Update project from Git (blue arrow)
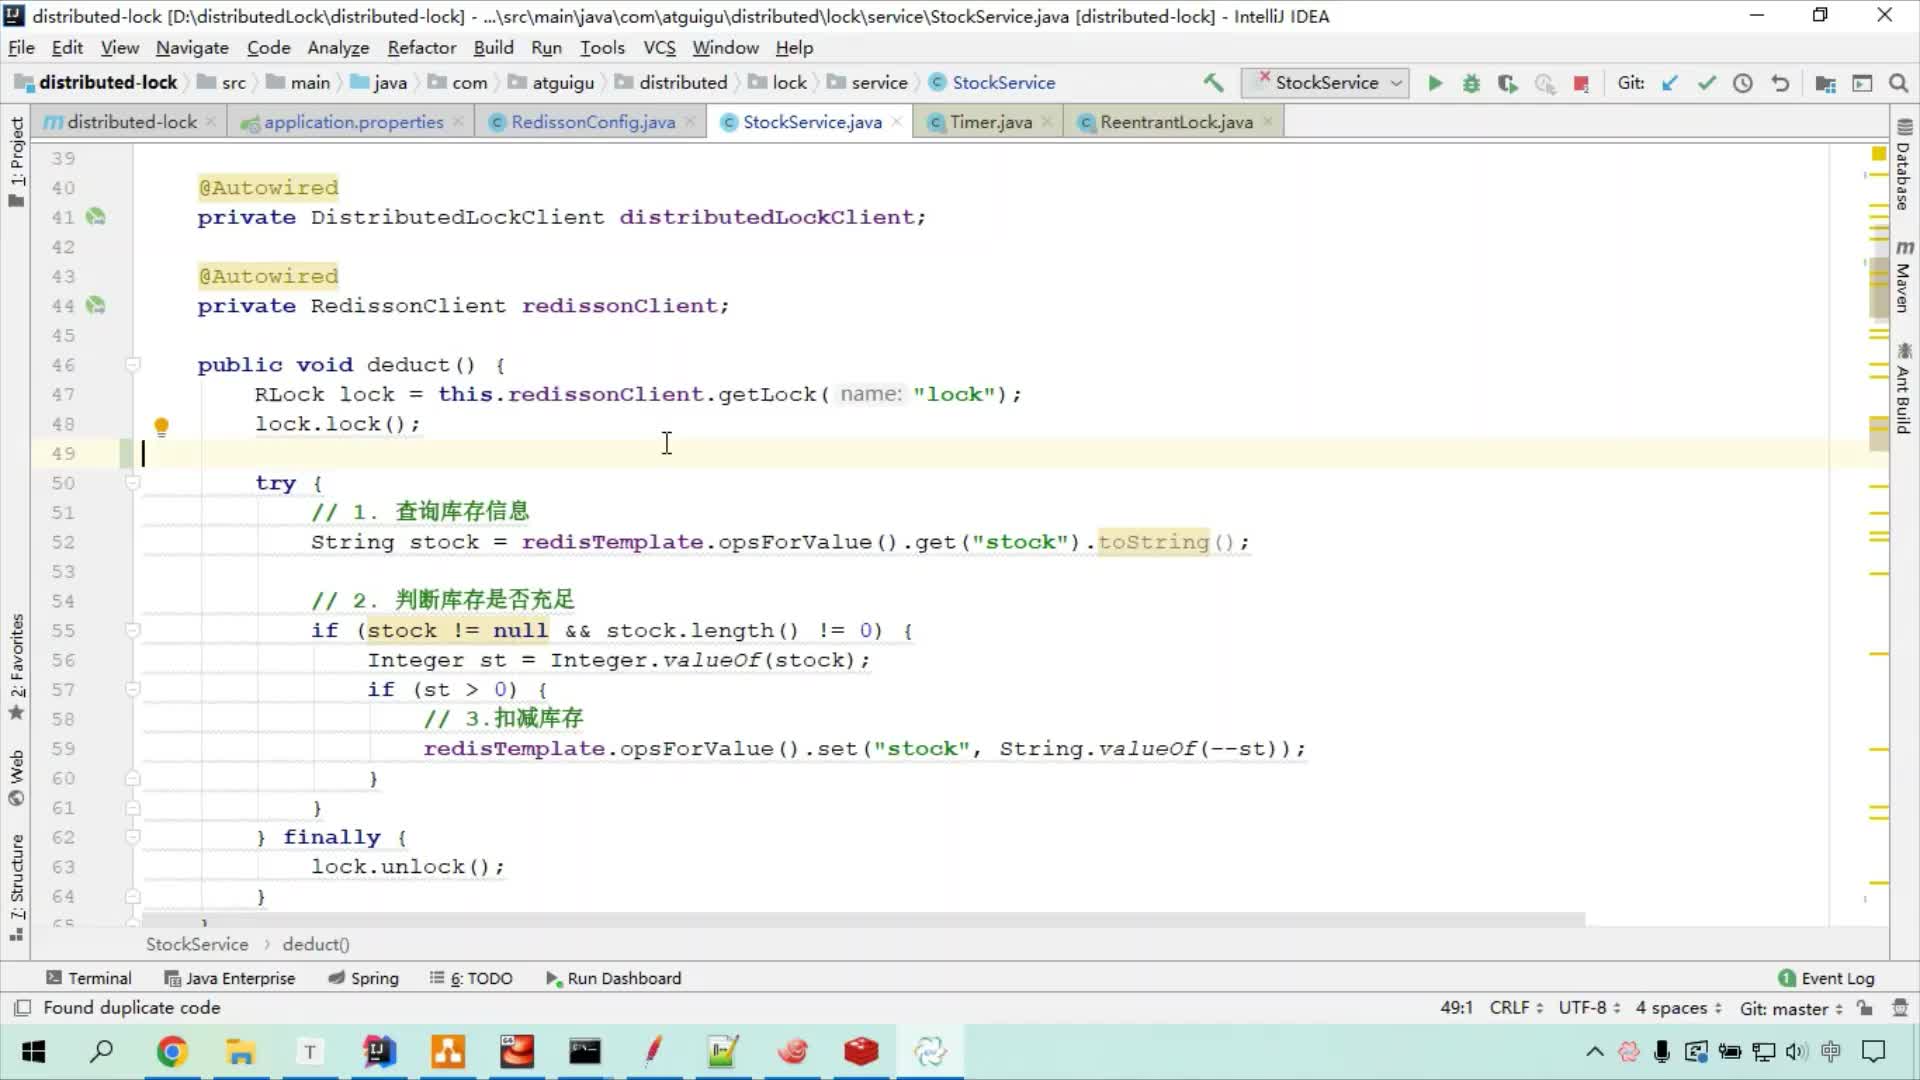This screenshot has width=1920, height=1080. point(1670,83)
